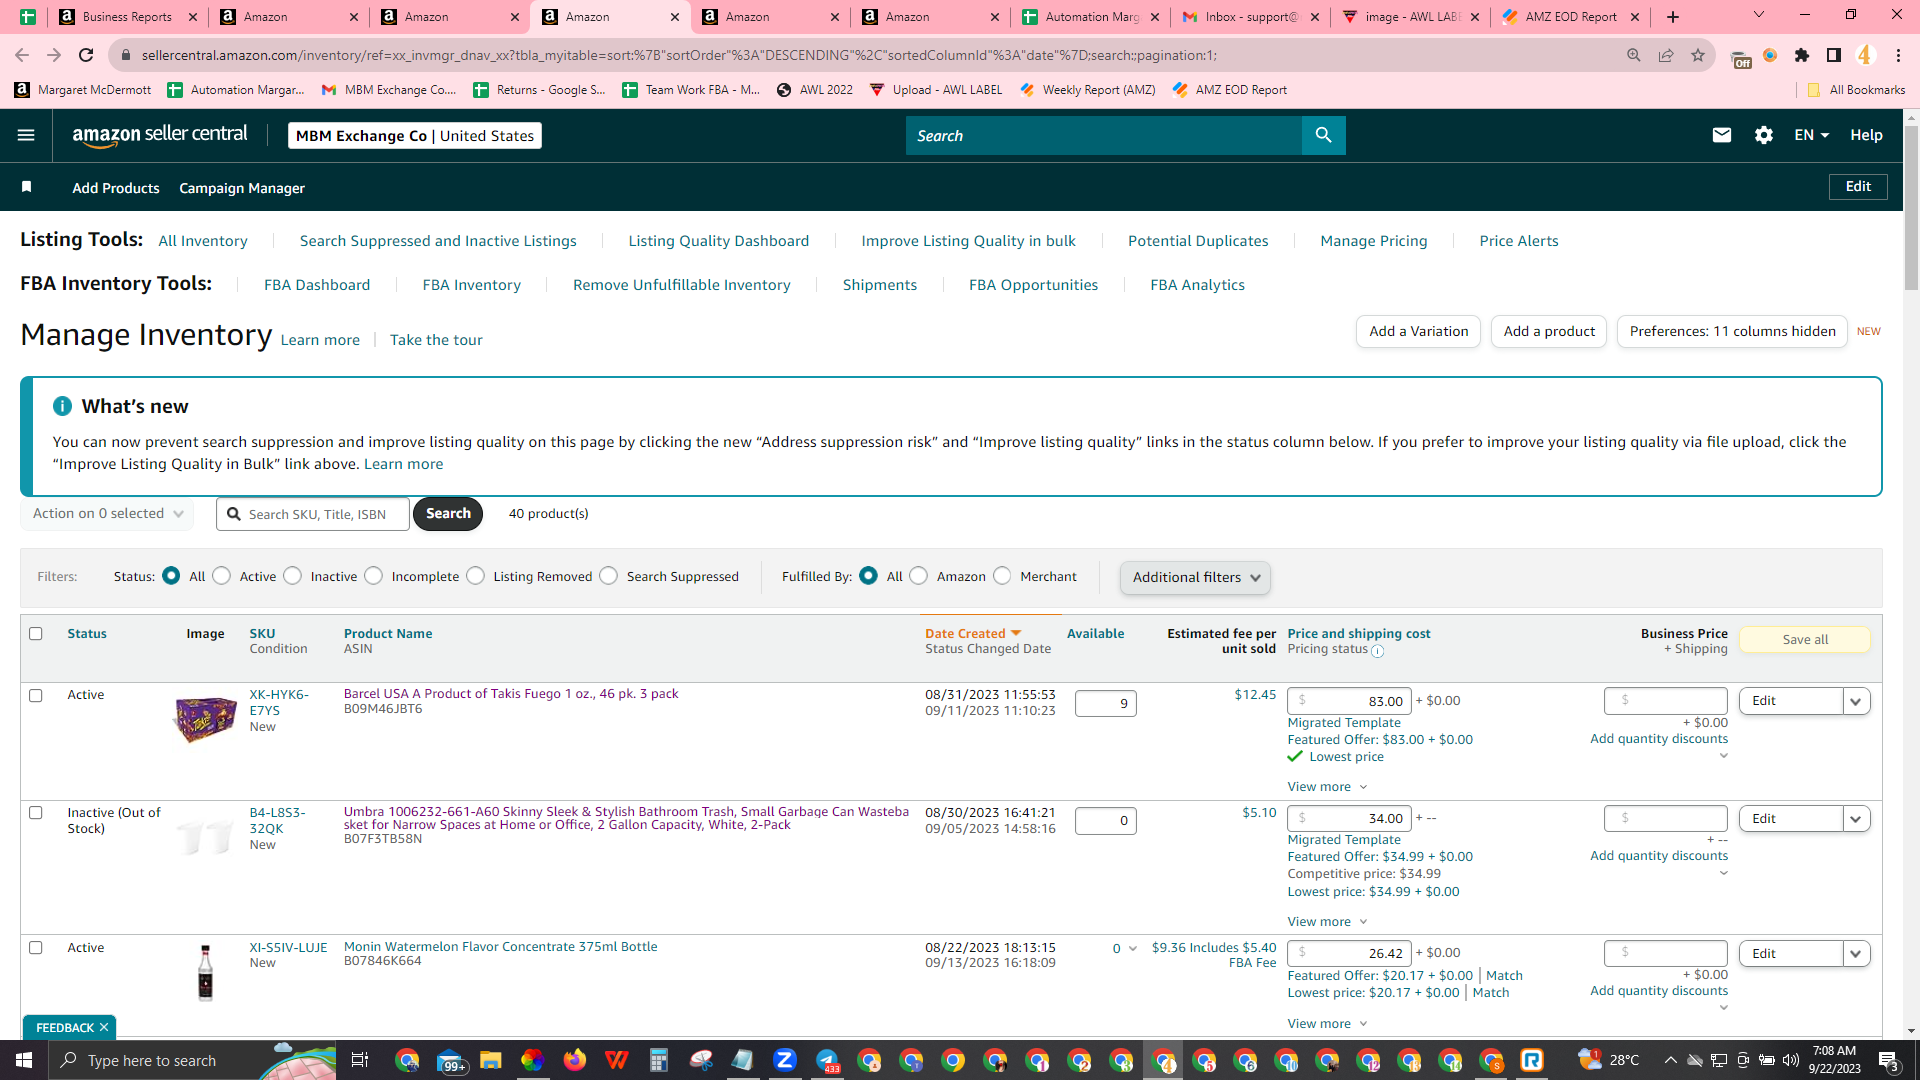Open the messages envelope icon
Viewport: 1920px width, 1080px height.
[1721, 135]
